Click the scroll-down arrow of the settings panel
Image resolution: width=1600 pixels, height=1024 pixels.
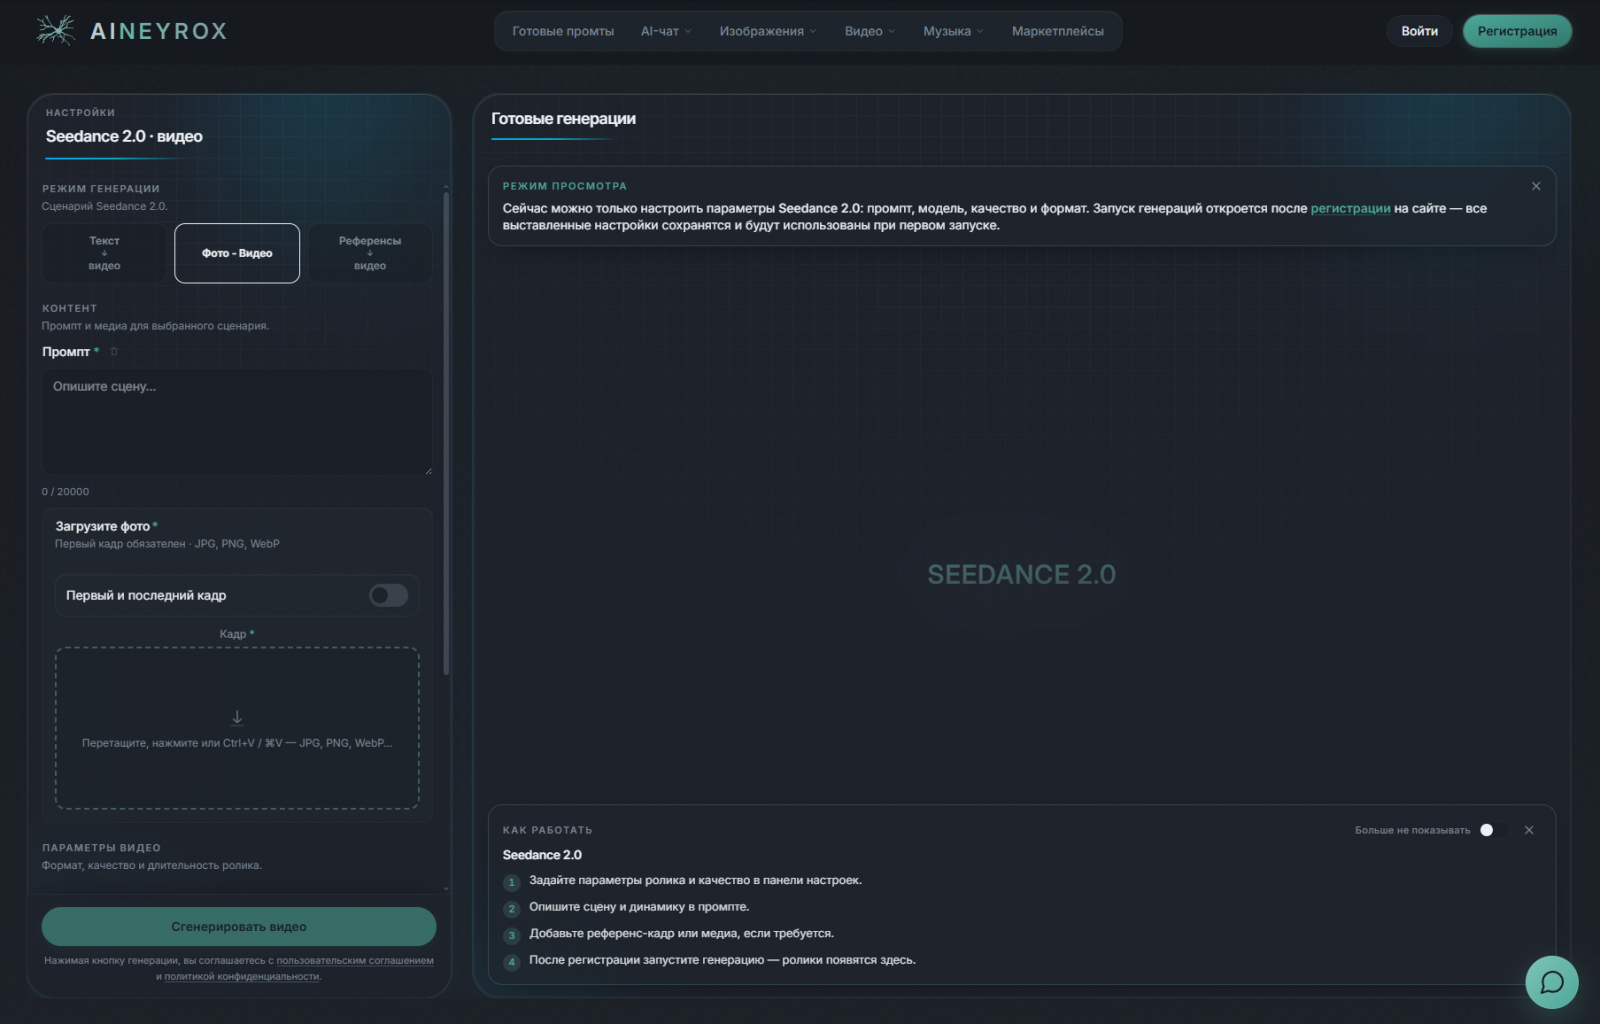click(446, 888)
